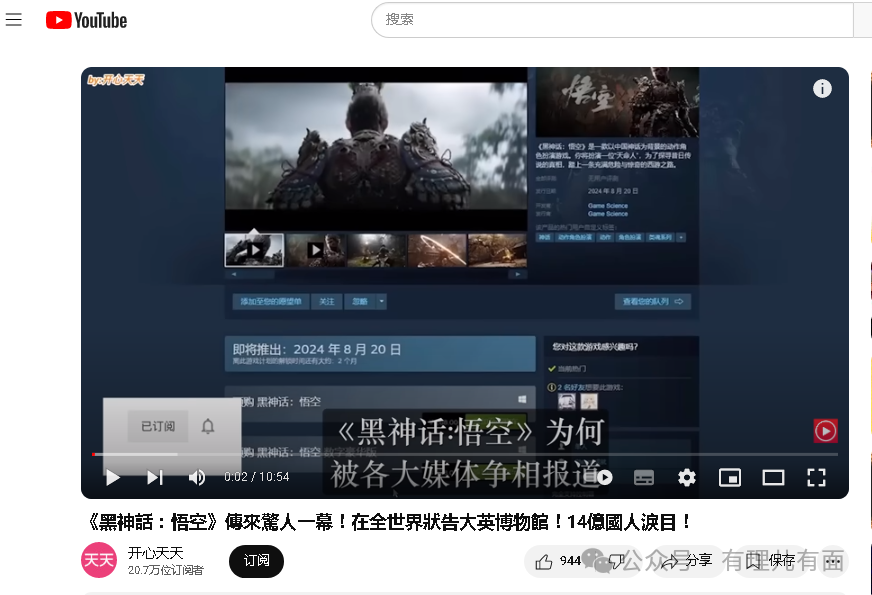Enable theater mode in the player

coord(773,478)
